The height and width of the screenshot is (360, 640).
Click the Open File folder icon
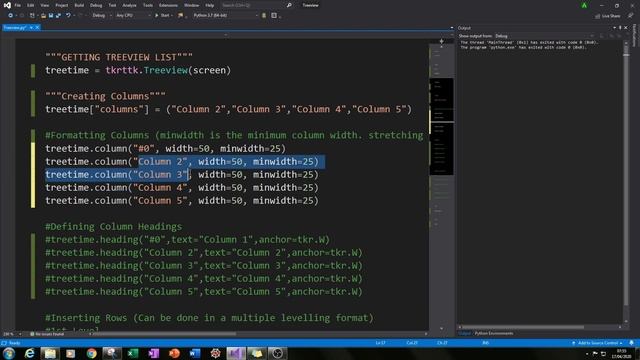tap(43, 16)
